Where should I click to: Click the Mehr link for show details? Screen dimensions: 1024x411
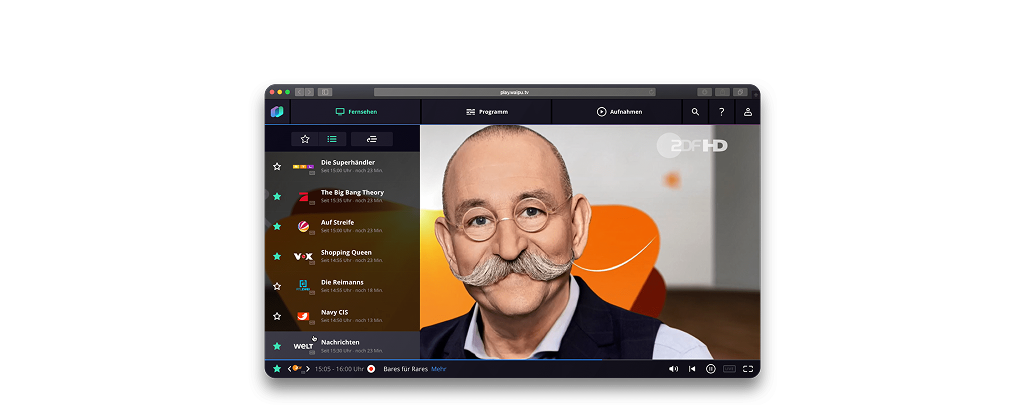[439, 369]
